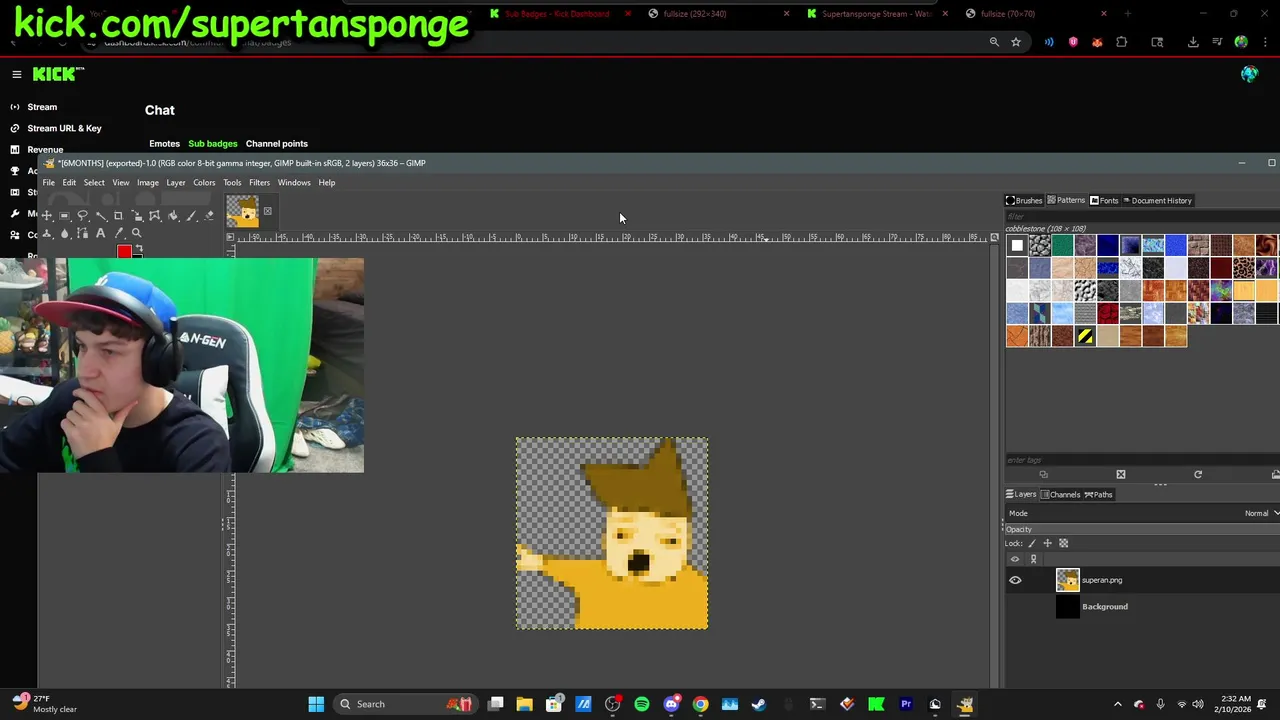
Task: Toggle lock alpha channel icon
Action: pyautogui.click(x=1063, y=543)
